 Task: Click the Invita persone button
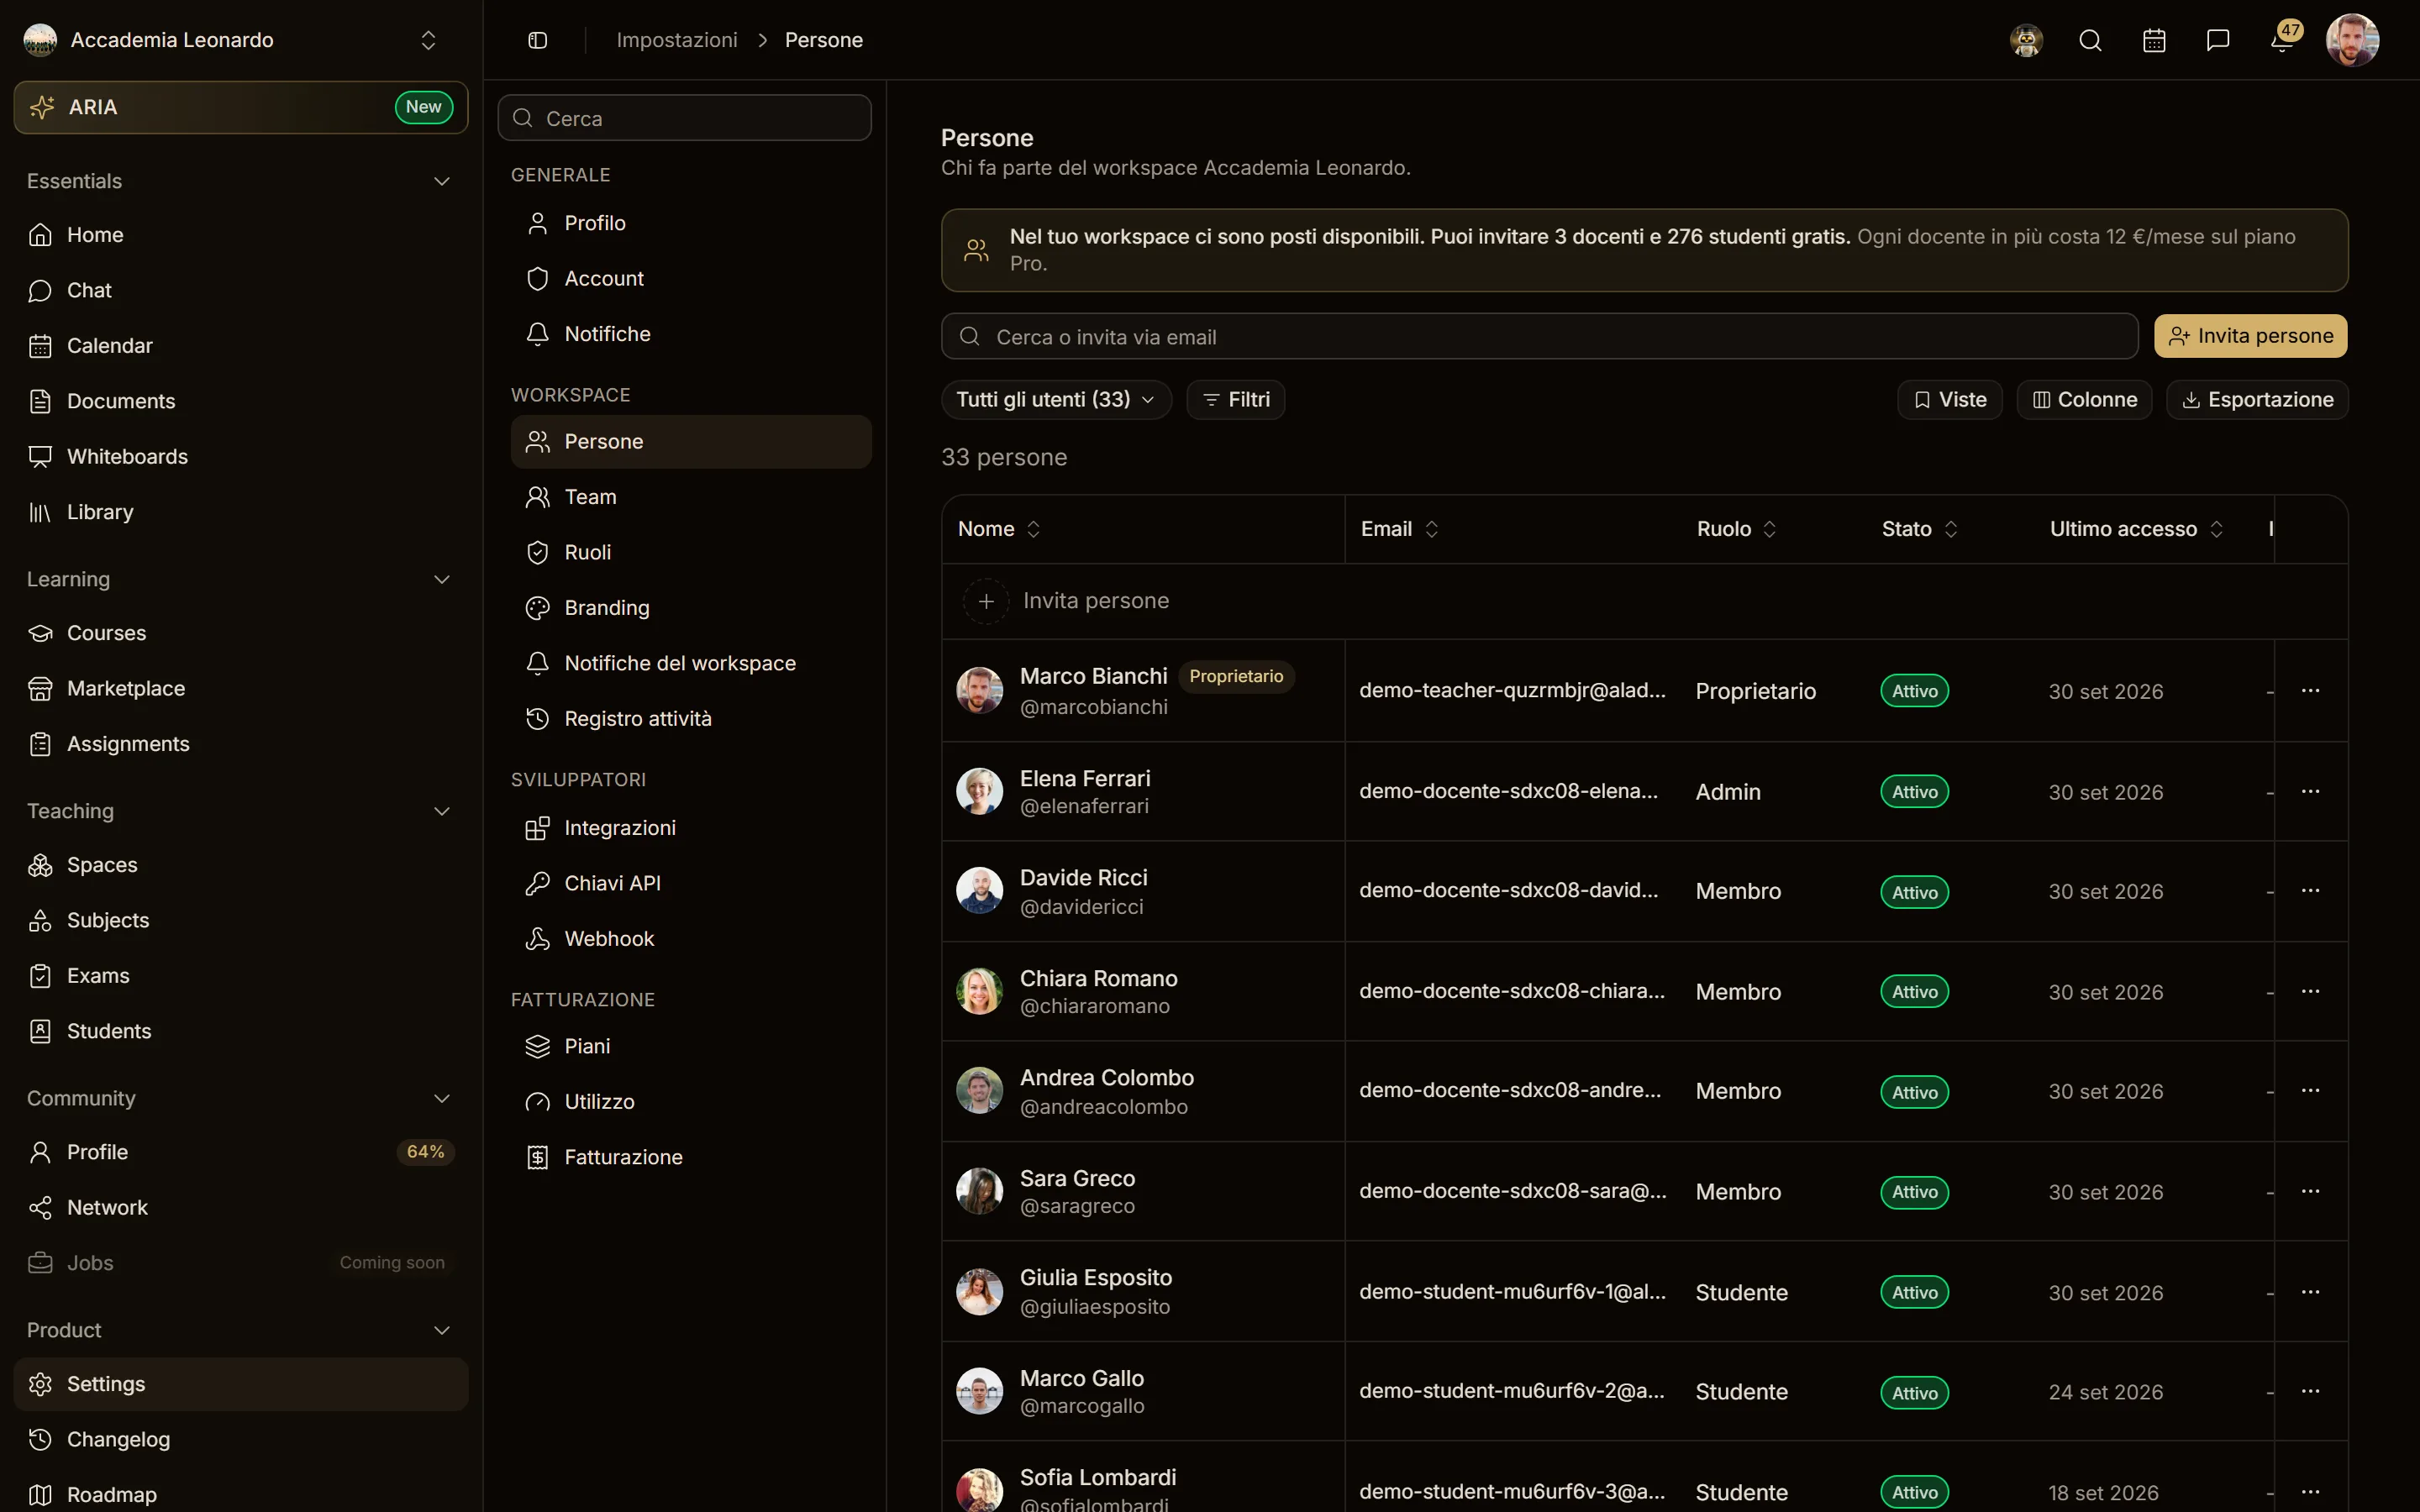[x=2250, y=336]
